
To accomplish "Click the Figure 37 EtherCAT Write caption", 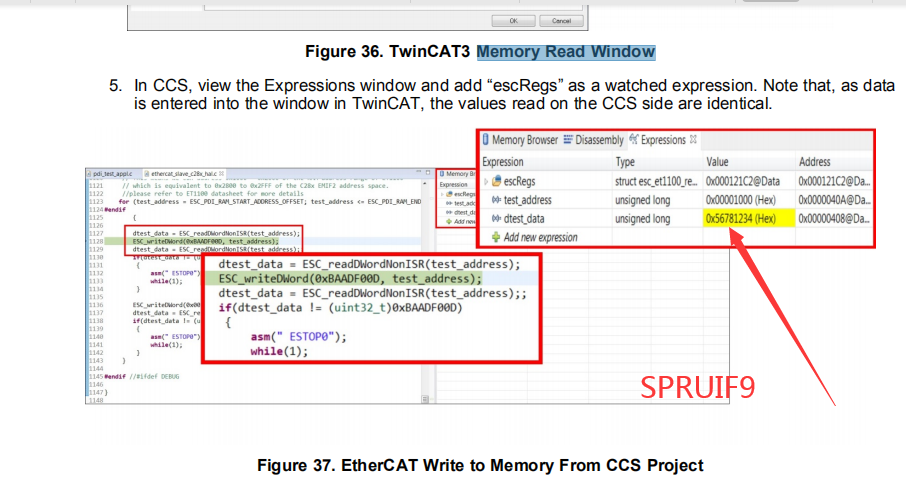I will 480,465.
